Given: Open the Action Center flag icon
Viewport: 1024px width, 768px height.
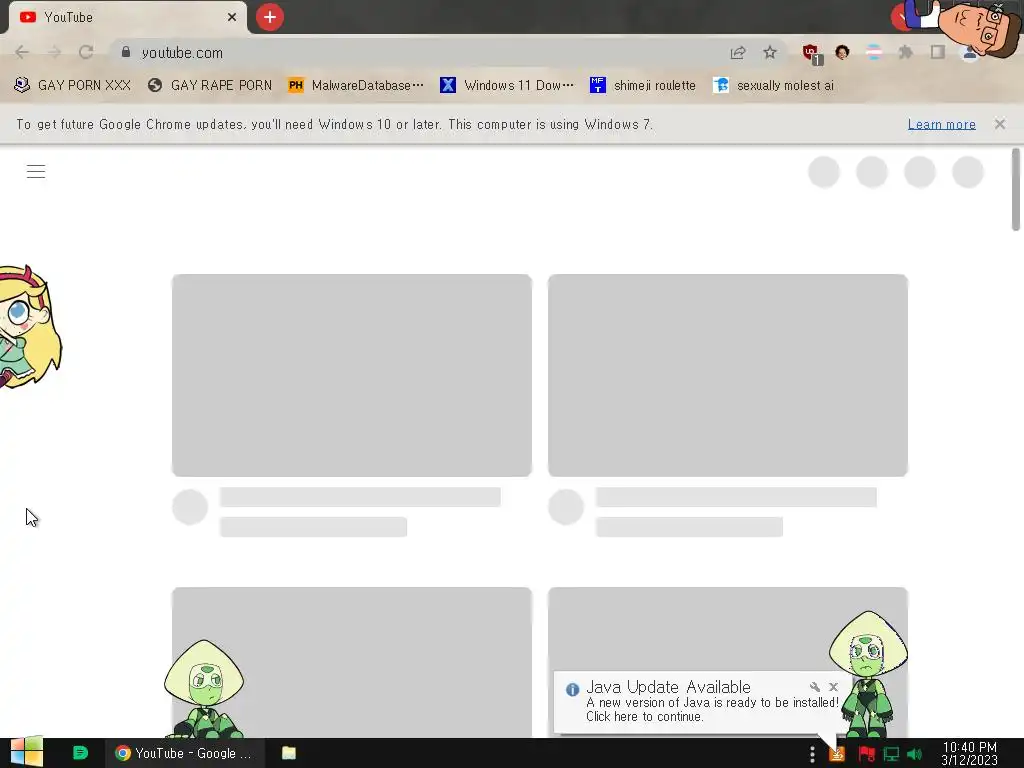Looking at the screenshot, I should (867, 754).
